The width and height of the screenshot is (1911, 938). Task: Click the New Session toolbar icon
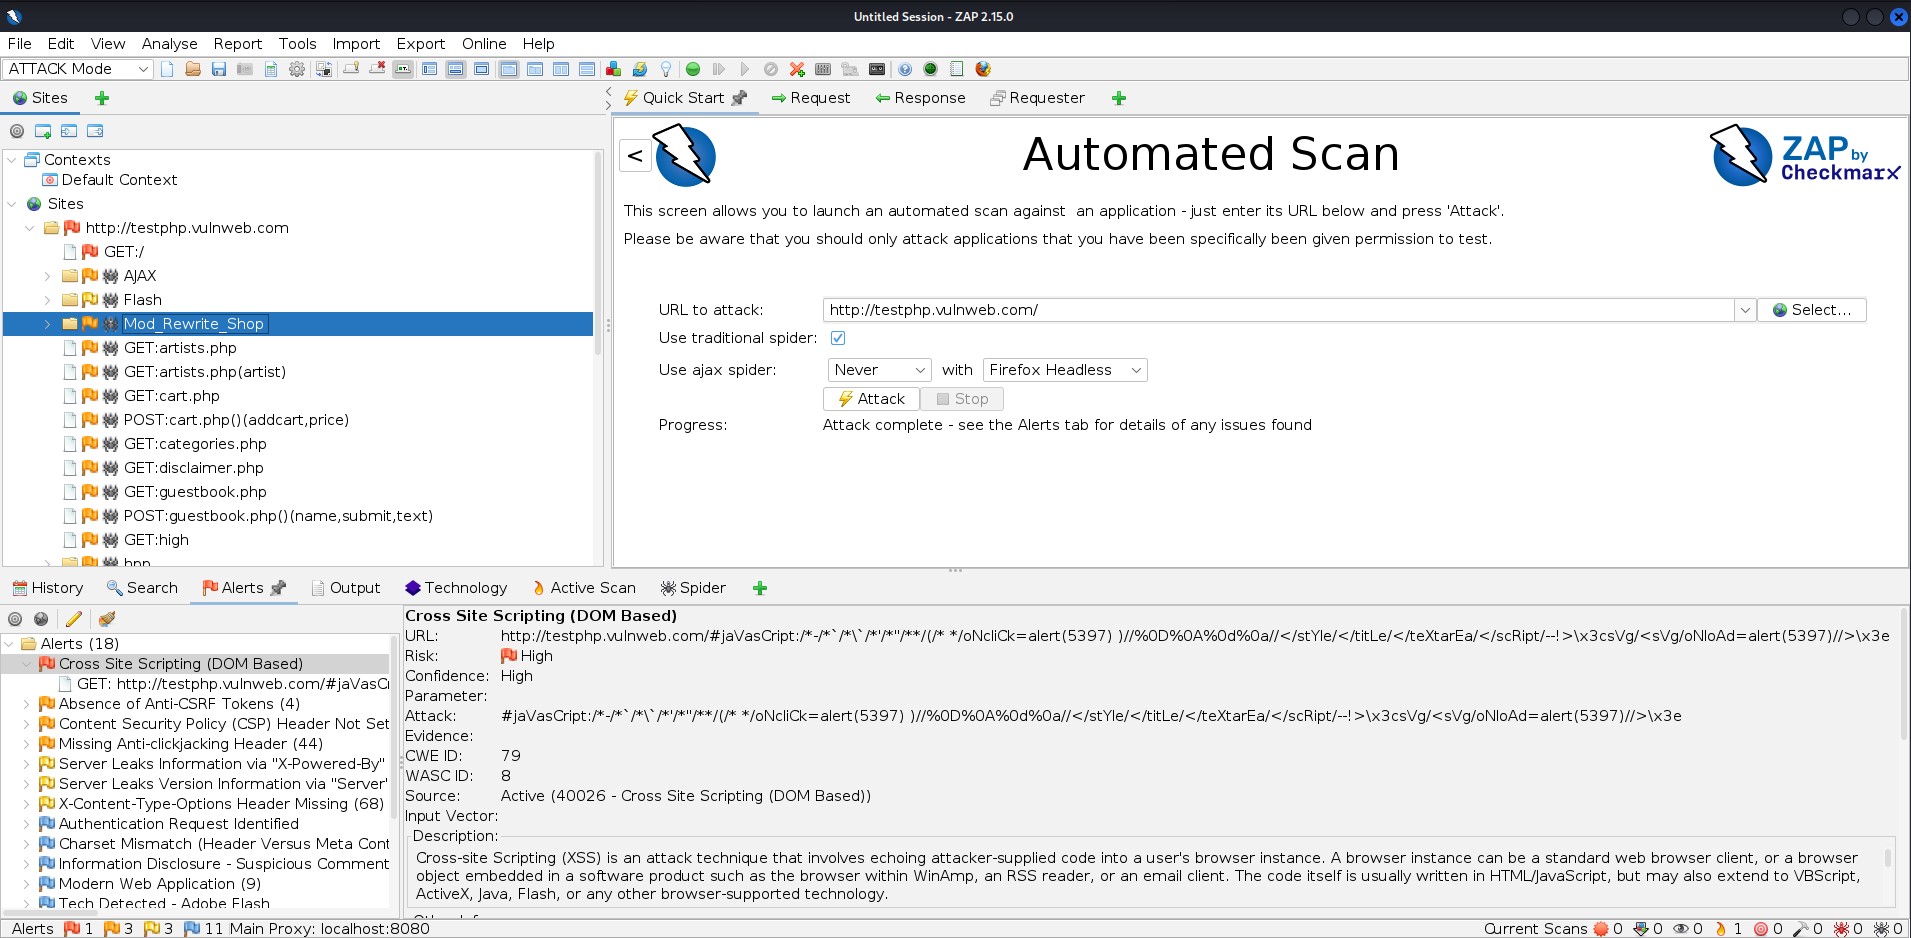[x=167, y=69]
